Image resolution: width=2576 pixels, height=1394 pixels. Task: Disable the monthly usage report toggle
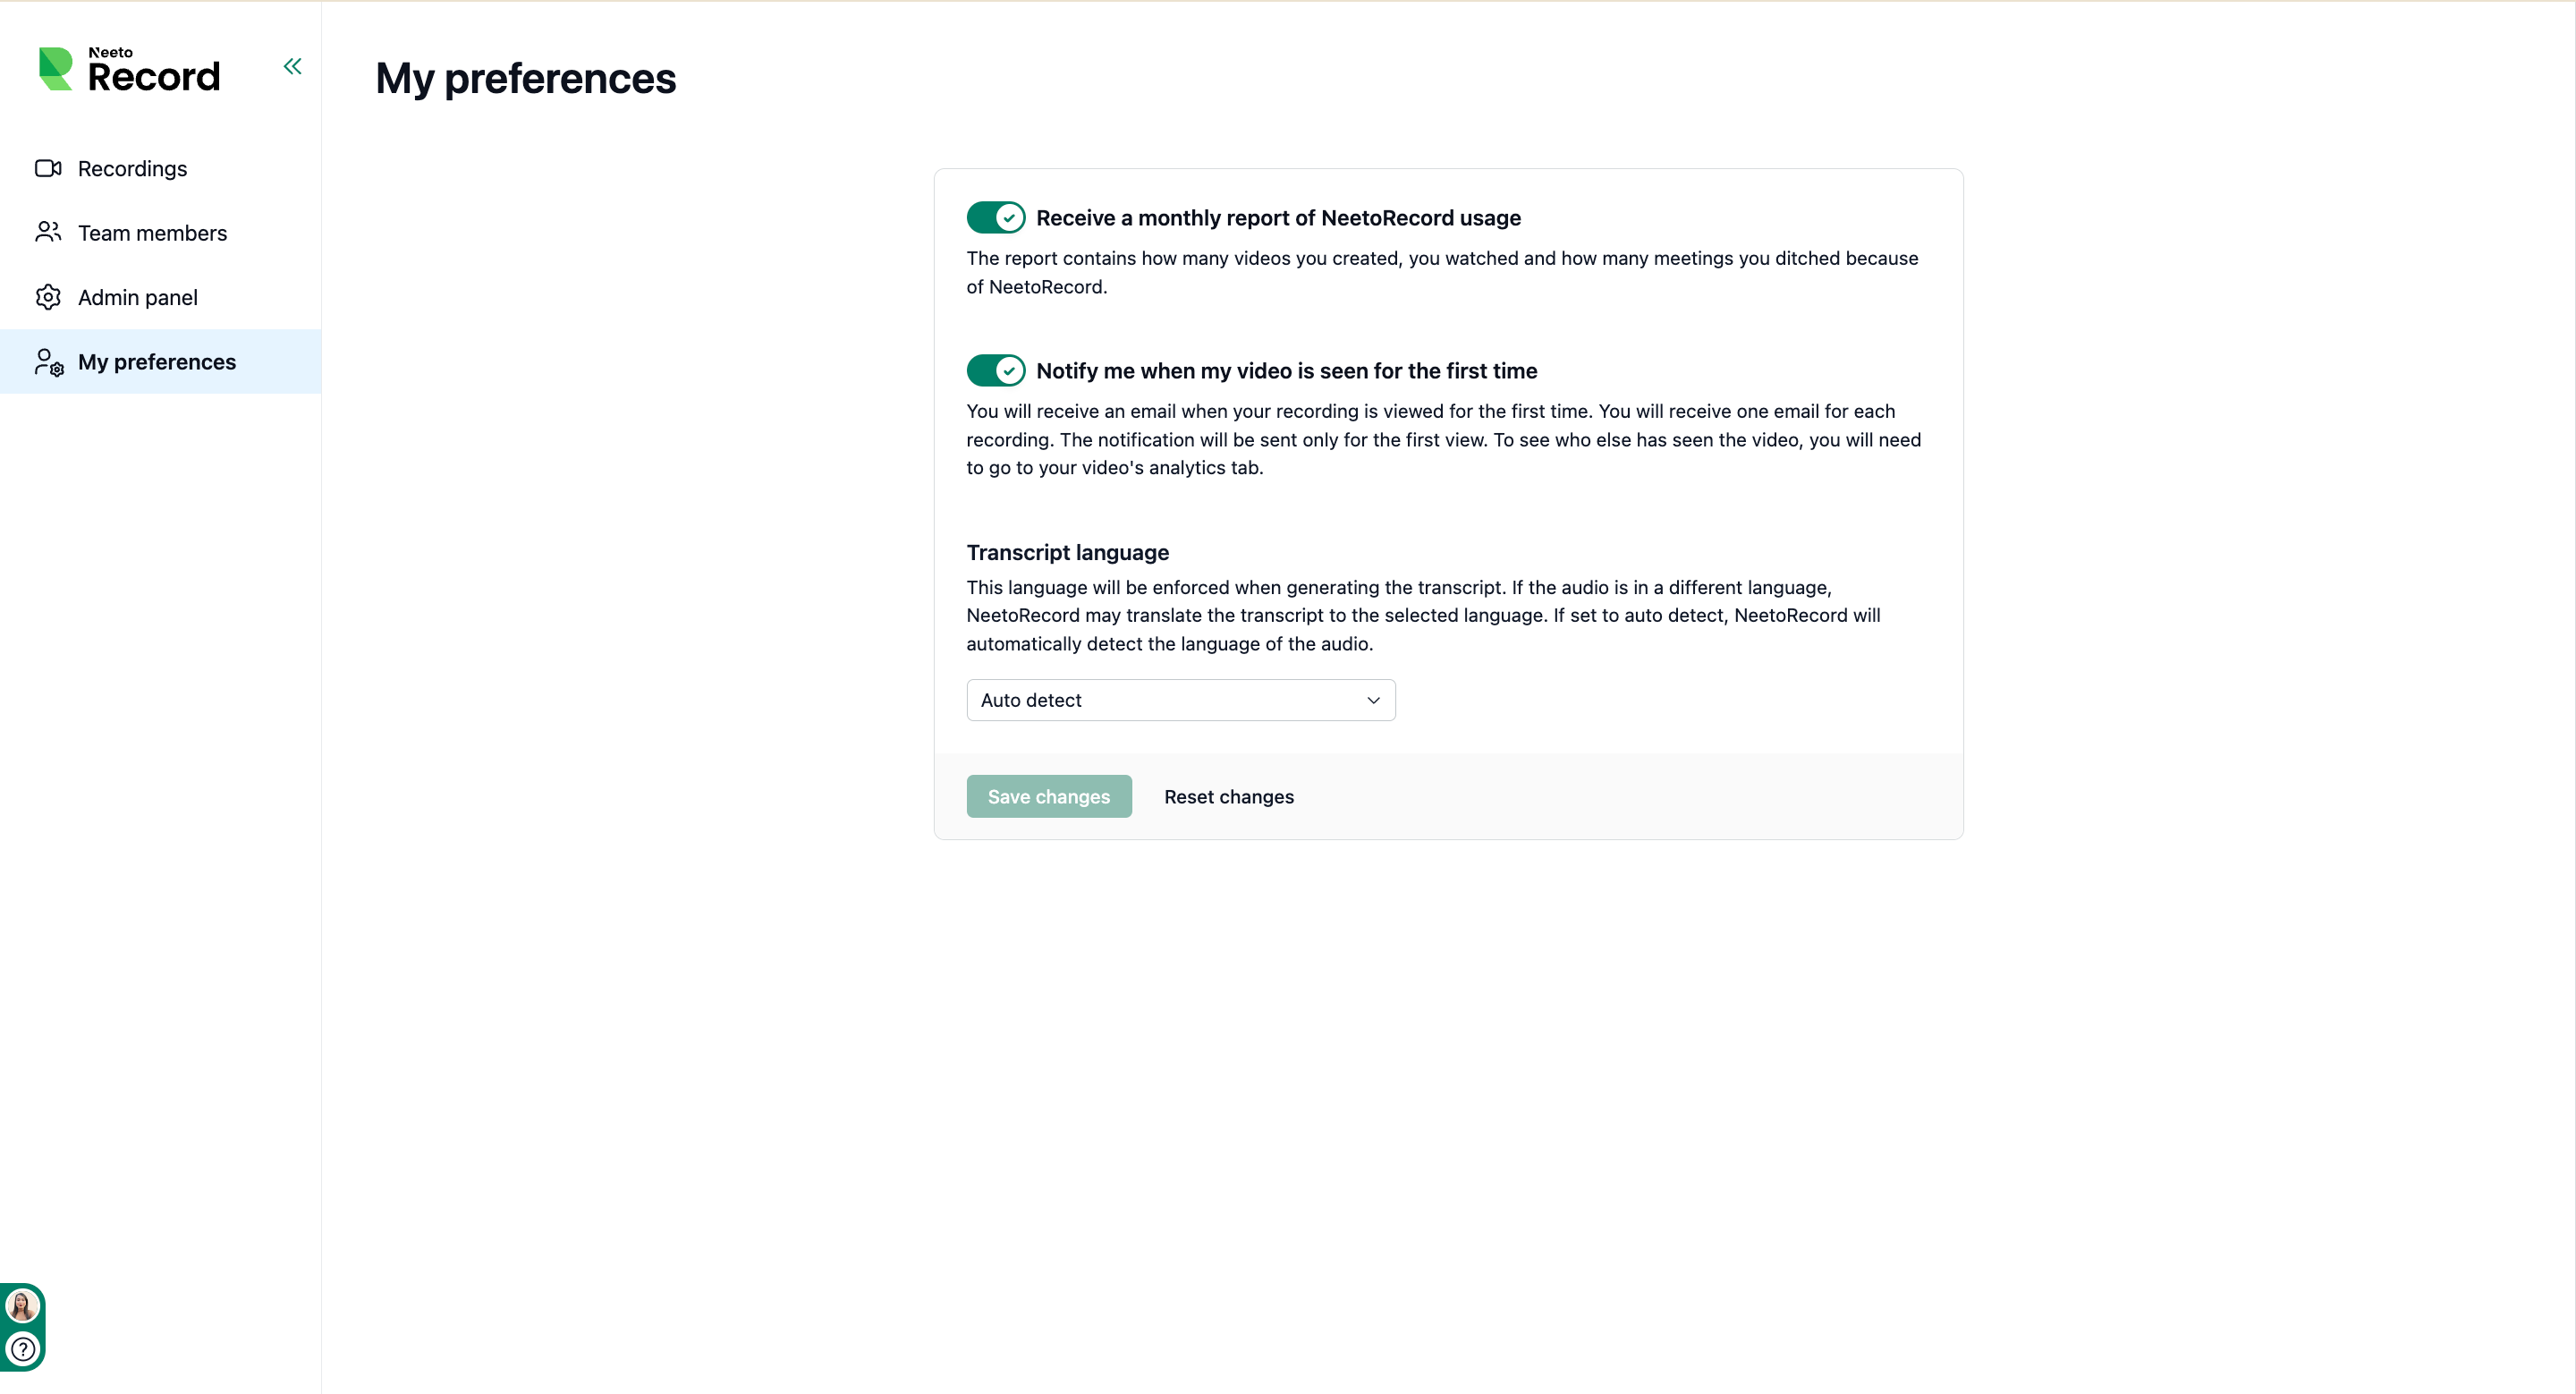click(x=996, y=217)
